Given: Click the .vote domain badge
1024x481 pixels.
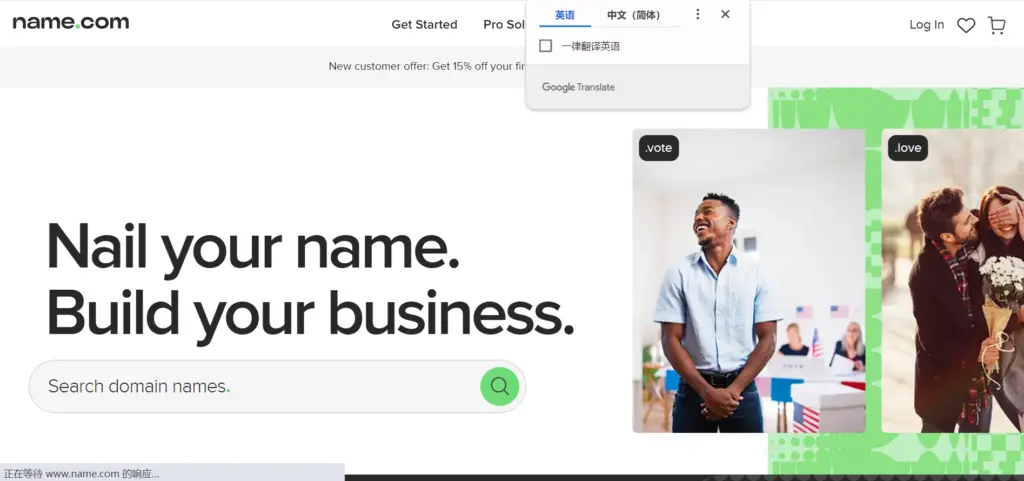Looking at the screenshot, I should click(659, 148).
